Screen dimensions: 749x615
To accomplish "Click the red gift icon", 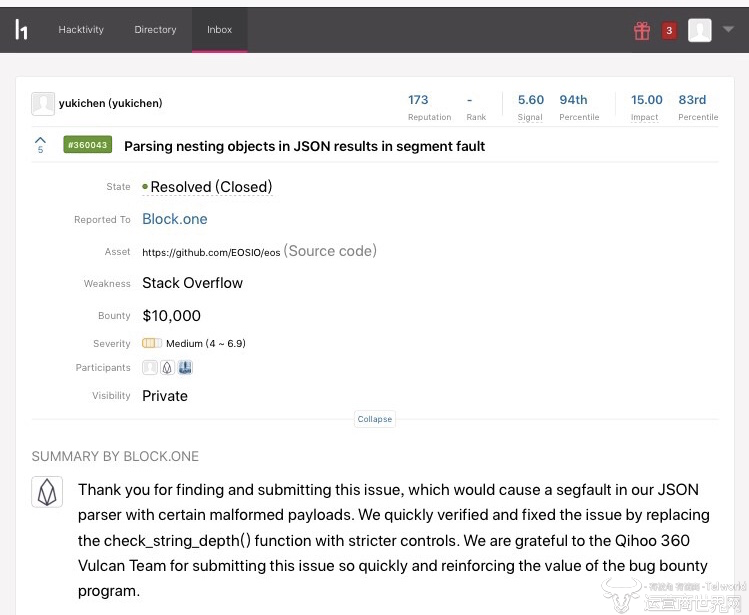I will click(x=642, y=31).
